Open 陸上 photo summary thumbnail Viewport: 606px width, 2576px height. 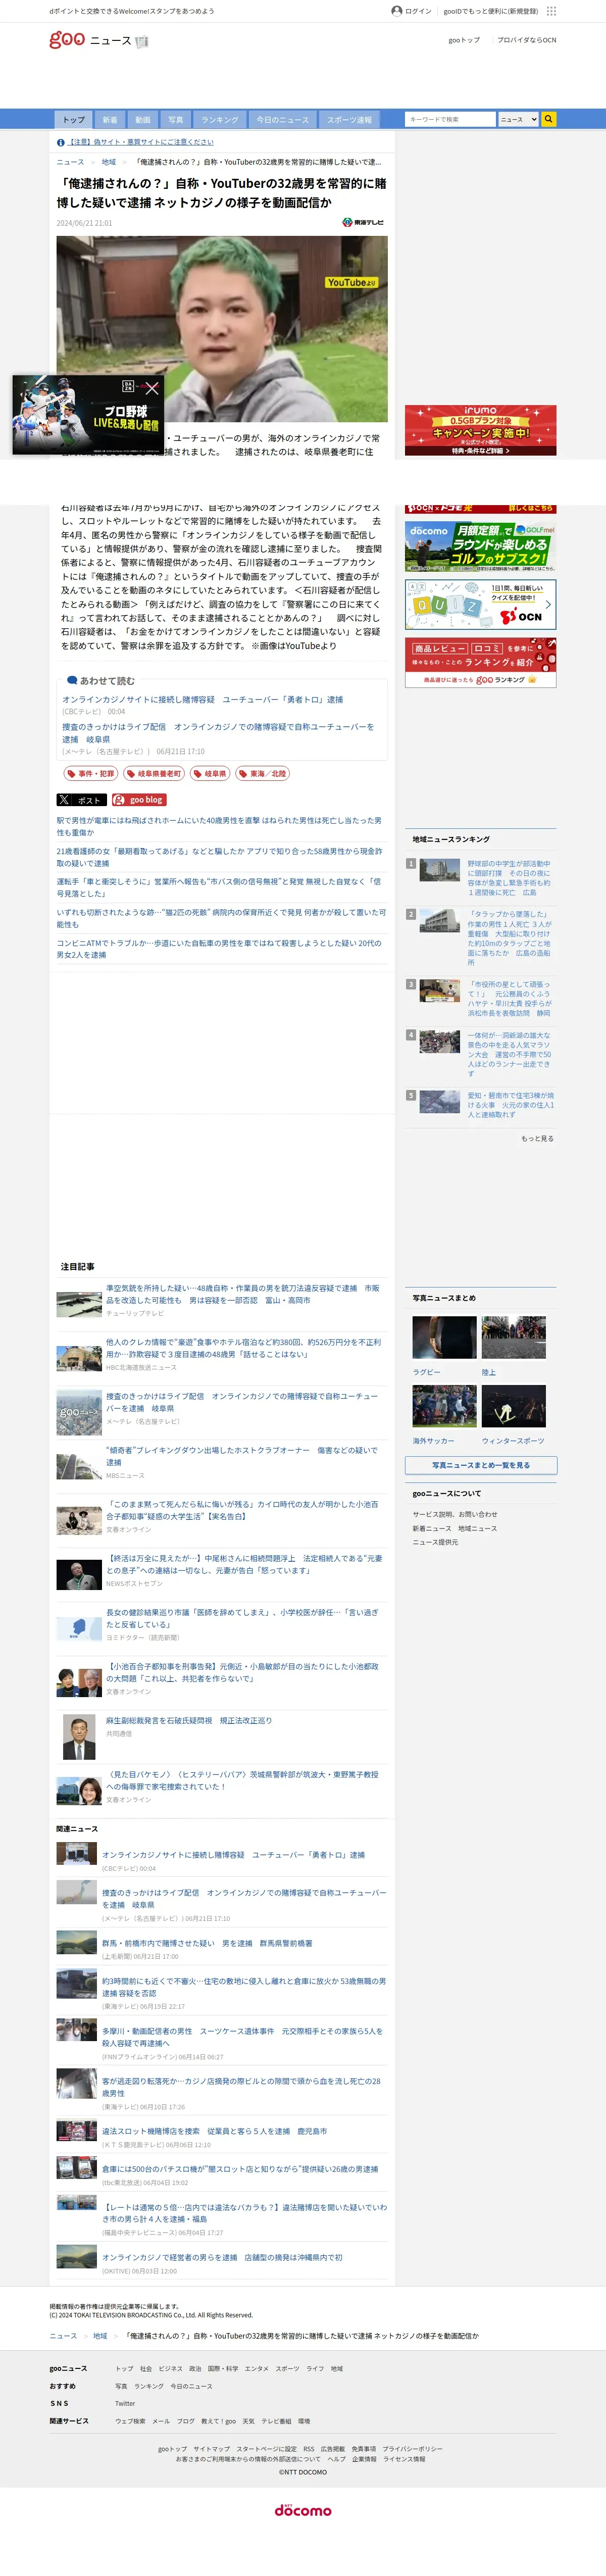point(513,1338)
